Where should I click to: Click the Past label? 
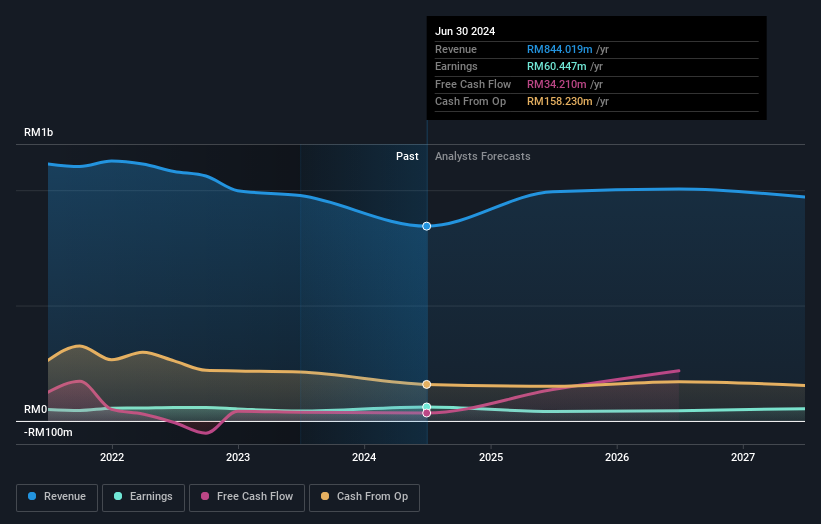(x=407, y=156)
